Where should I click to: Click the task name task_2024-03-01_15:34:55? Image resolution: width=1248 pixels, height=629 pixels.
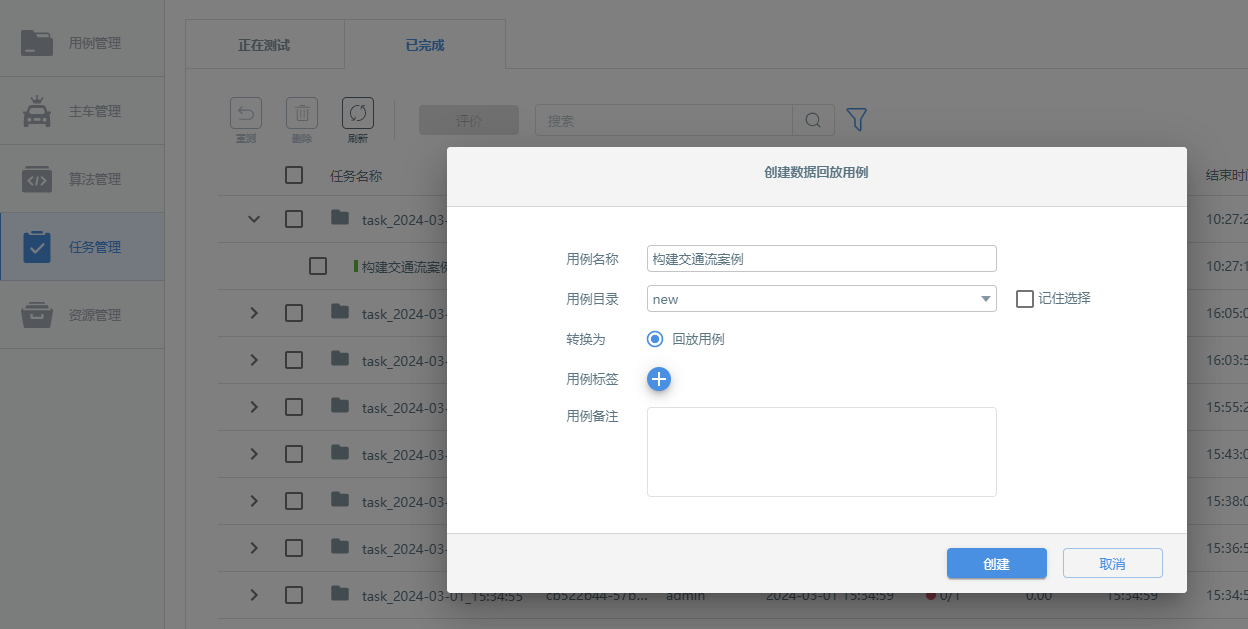pos(442,596)
